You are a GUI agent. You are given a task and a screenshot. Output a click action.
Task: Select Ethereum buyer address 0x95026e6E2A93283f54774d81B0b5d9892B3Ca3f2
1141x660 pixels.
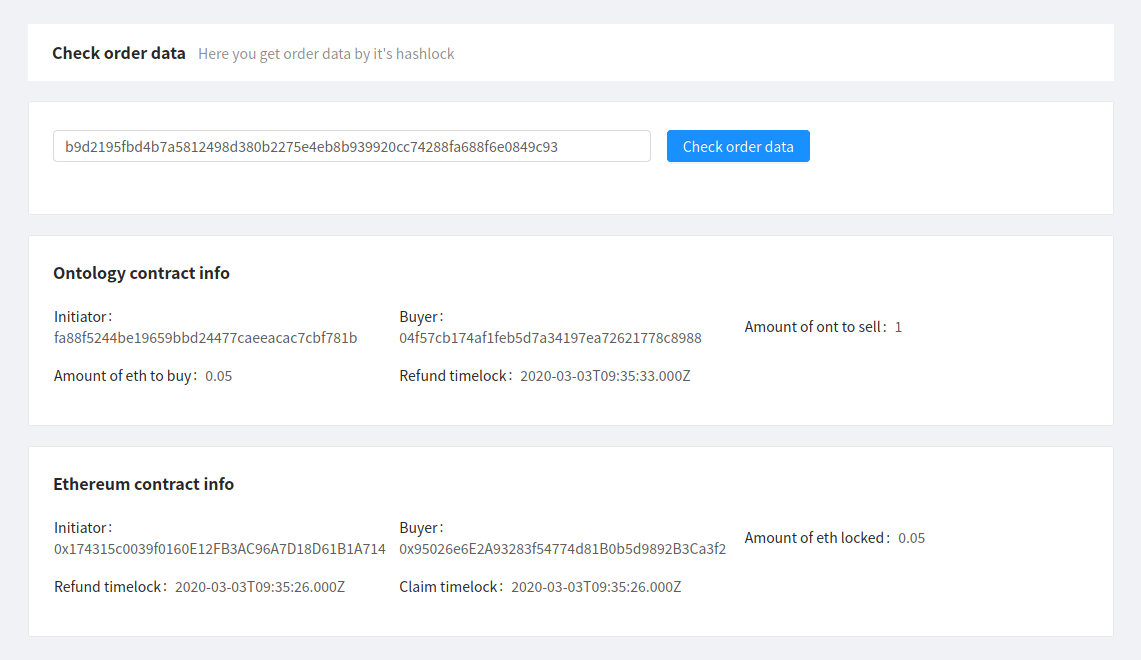(x=562, y=549)
